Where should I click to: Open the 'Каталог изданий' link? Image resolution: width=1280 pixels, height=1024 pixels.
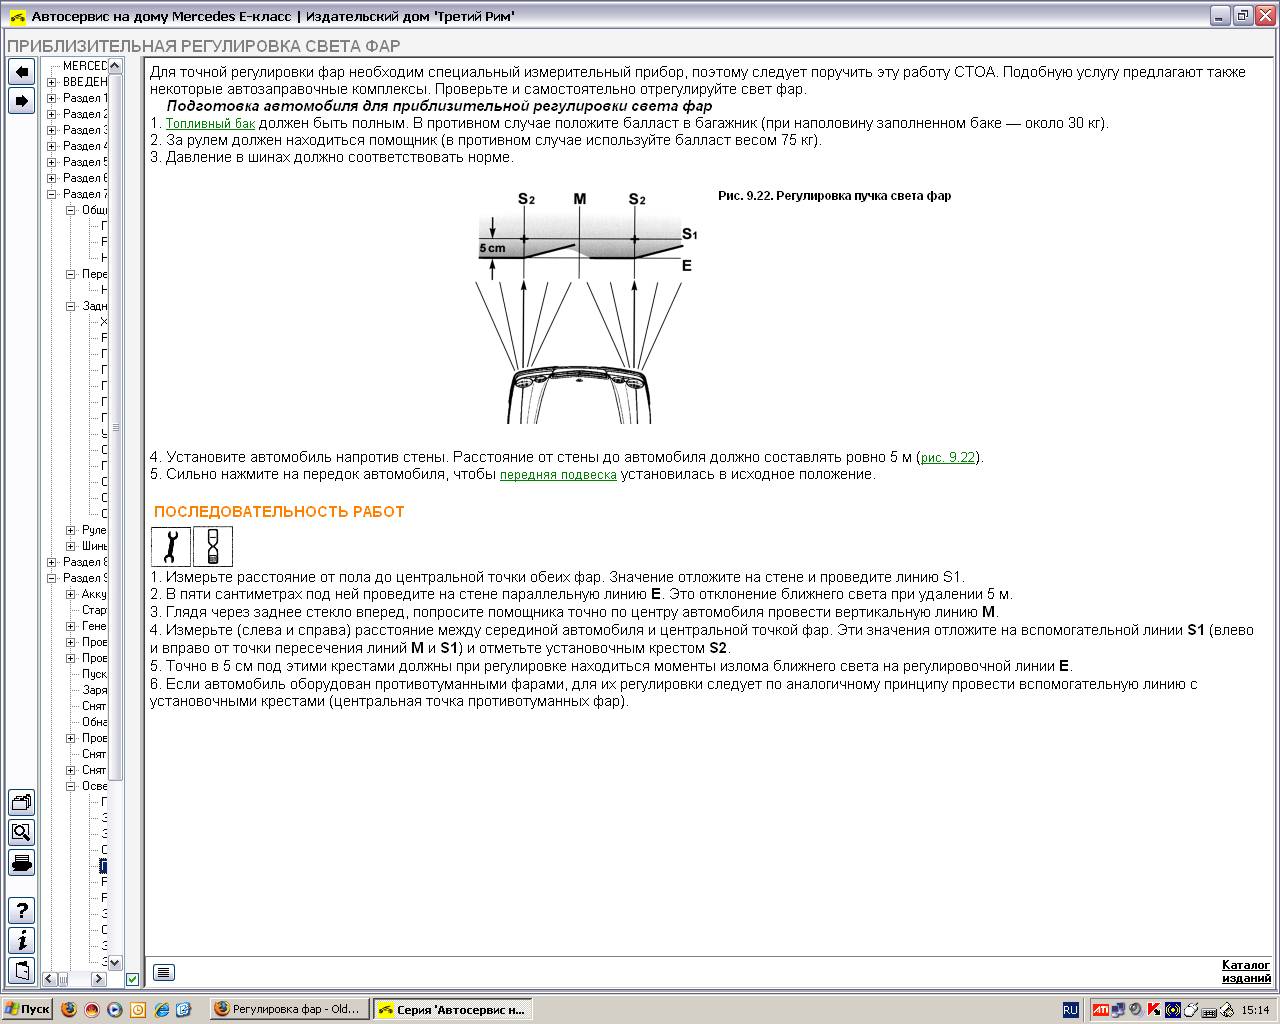tap(1246, 972)
